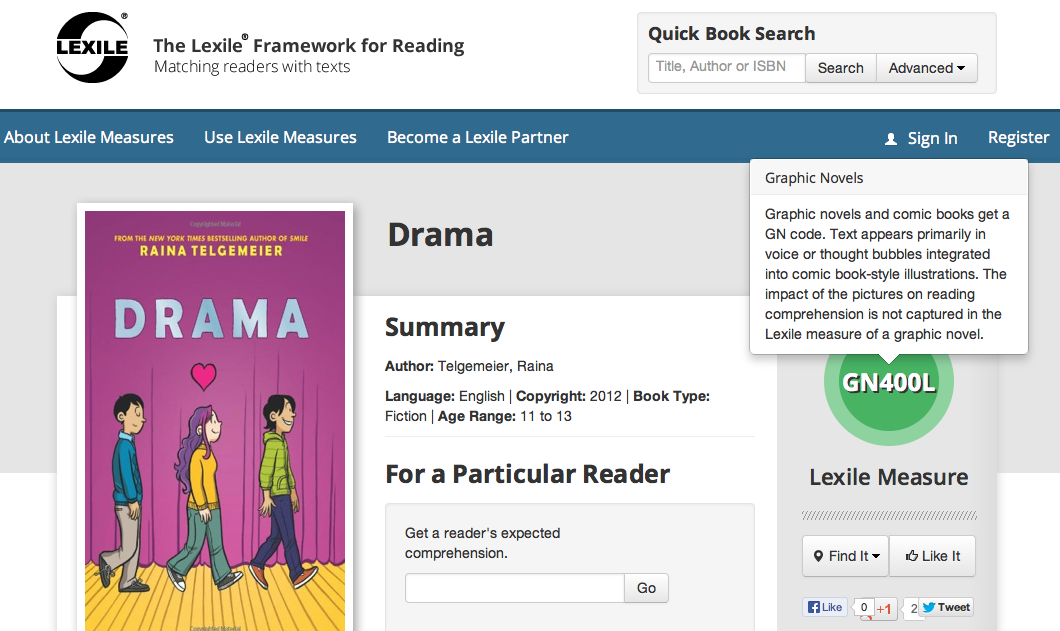Click the Lexile Measure label
The height and width of the screenshot is (631, 1060).
pos(888,477)
